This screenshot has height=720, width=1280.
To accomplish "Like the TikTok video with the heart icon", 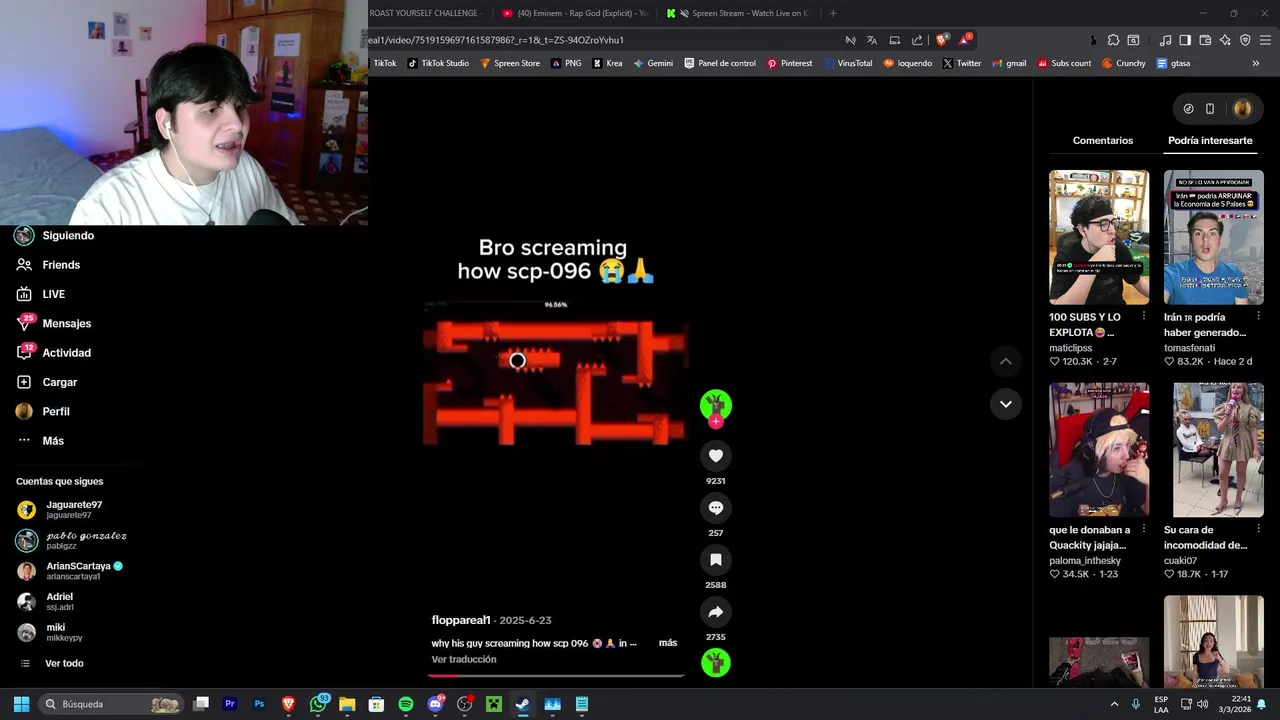I will 715,456.
